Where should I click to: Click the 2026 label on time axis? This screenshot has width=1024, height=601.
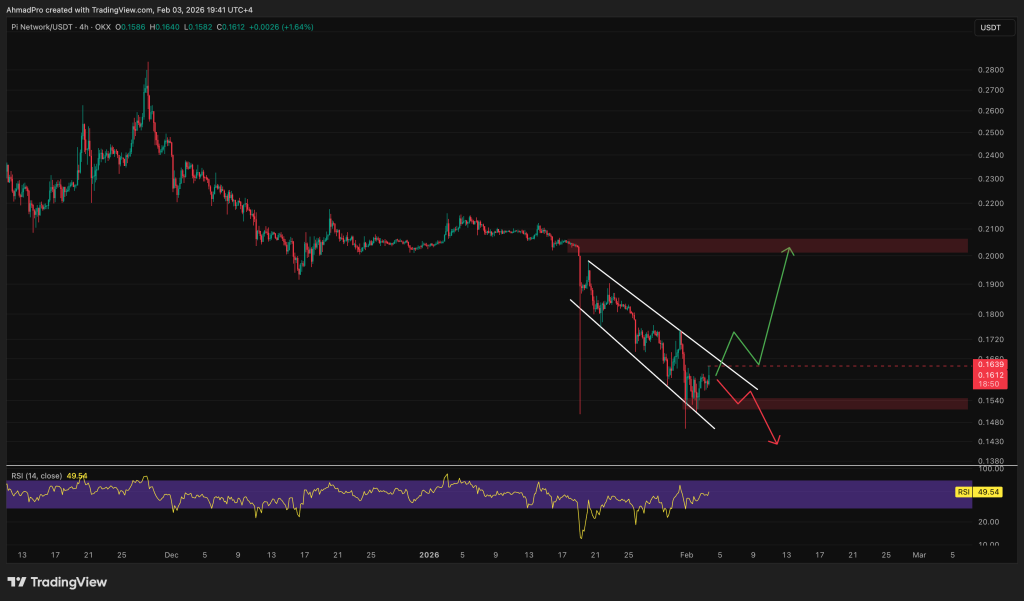click(x=429, y=554)
